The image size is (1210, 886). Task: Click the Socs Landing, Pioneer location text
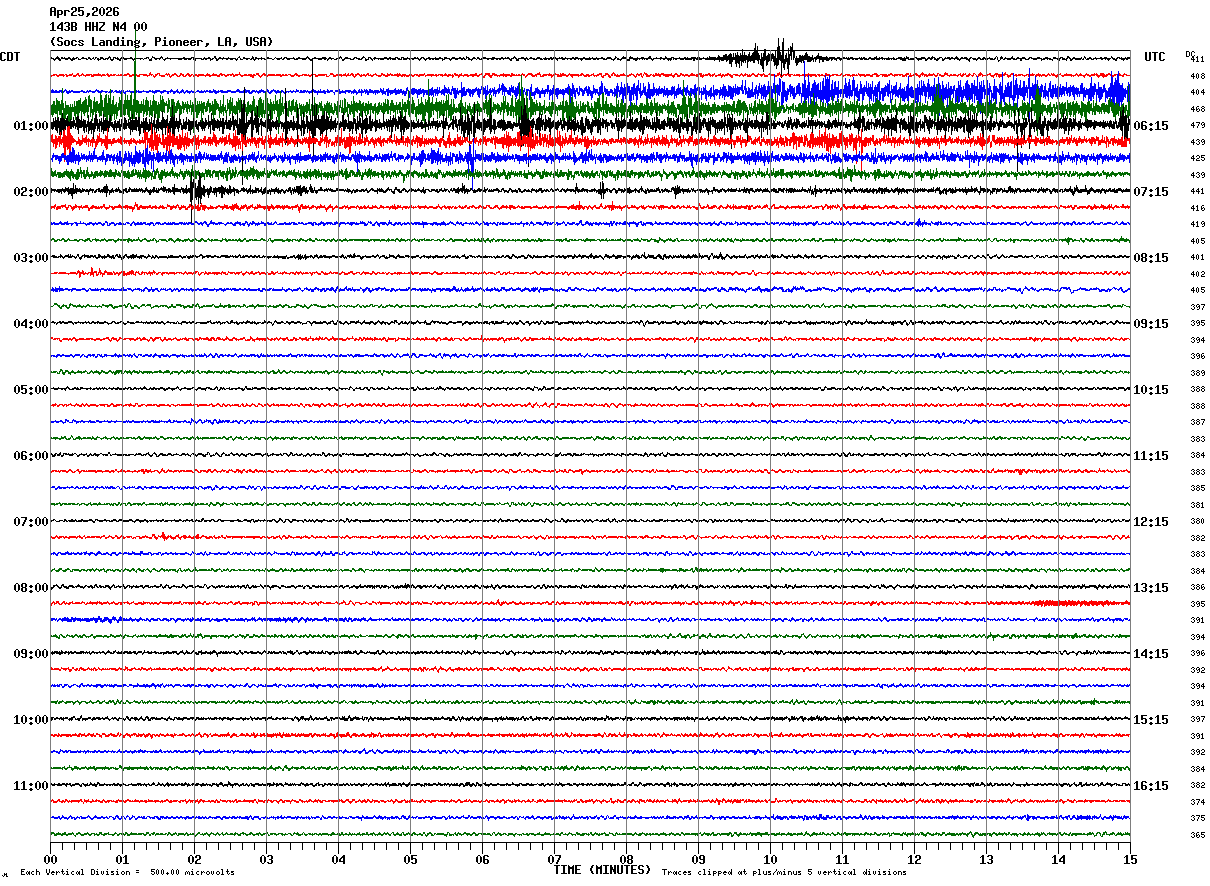(161, 42)
